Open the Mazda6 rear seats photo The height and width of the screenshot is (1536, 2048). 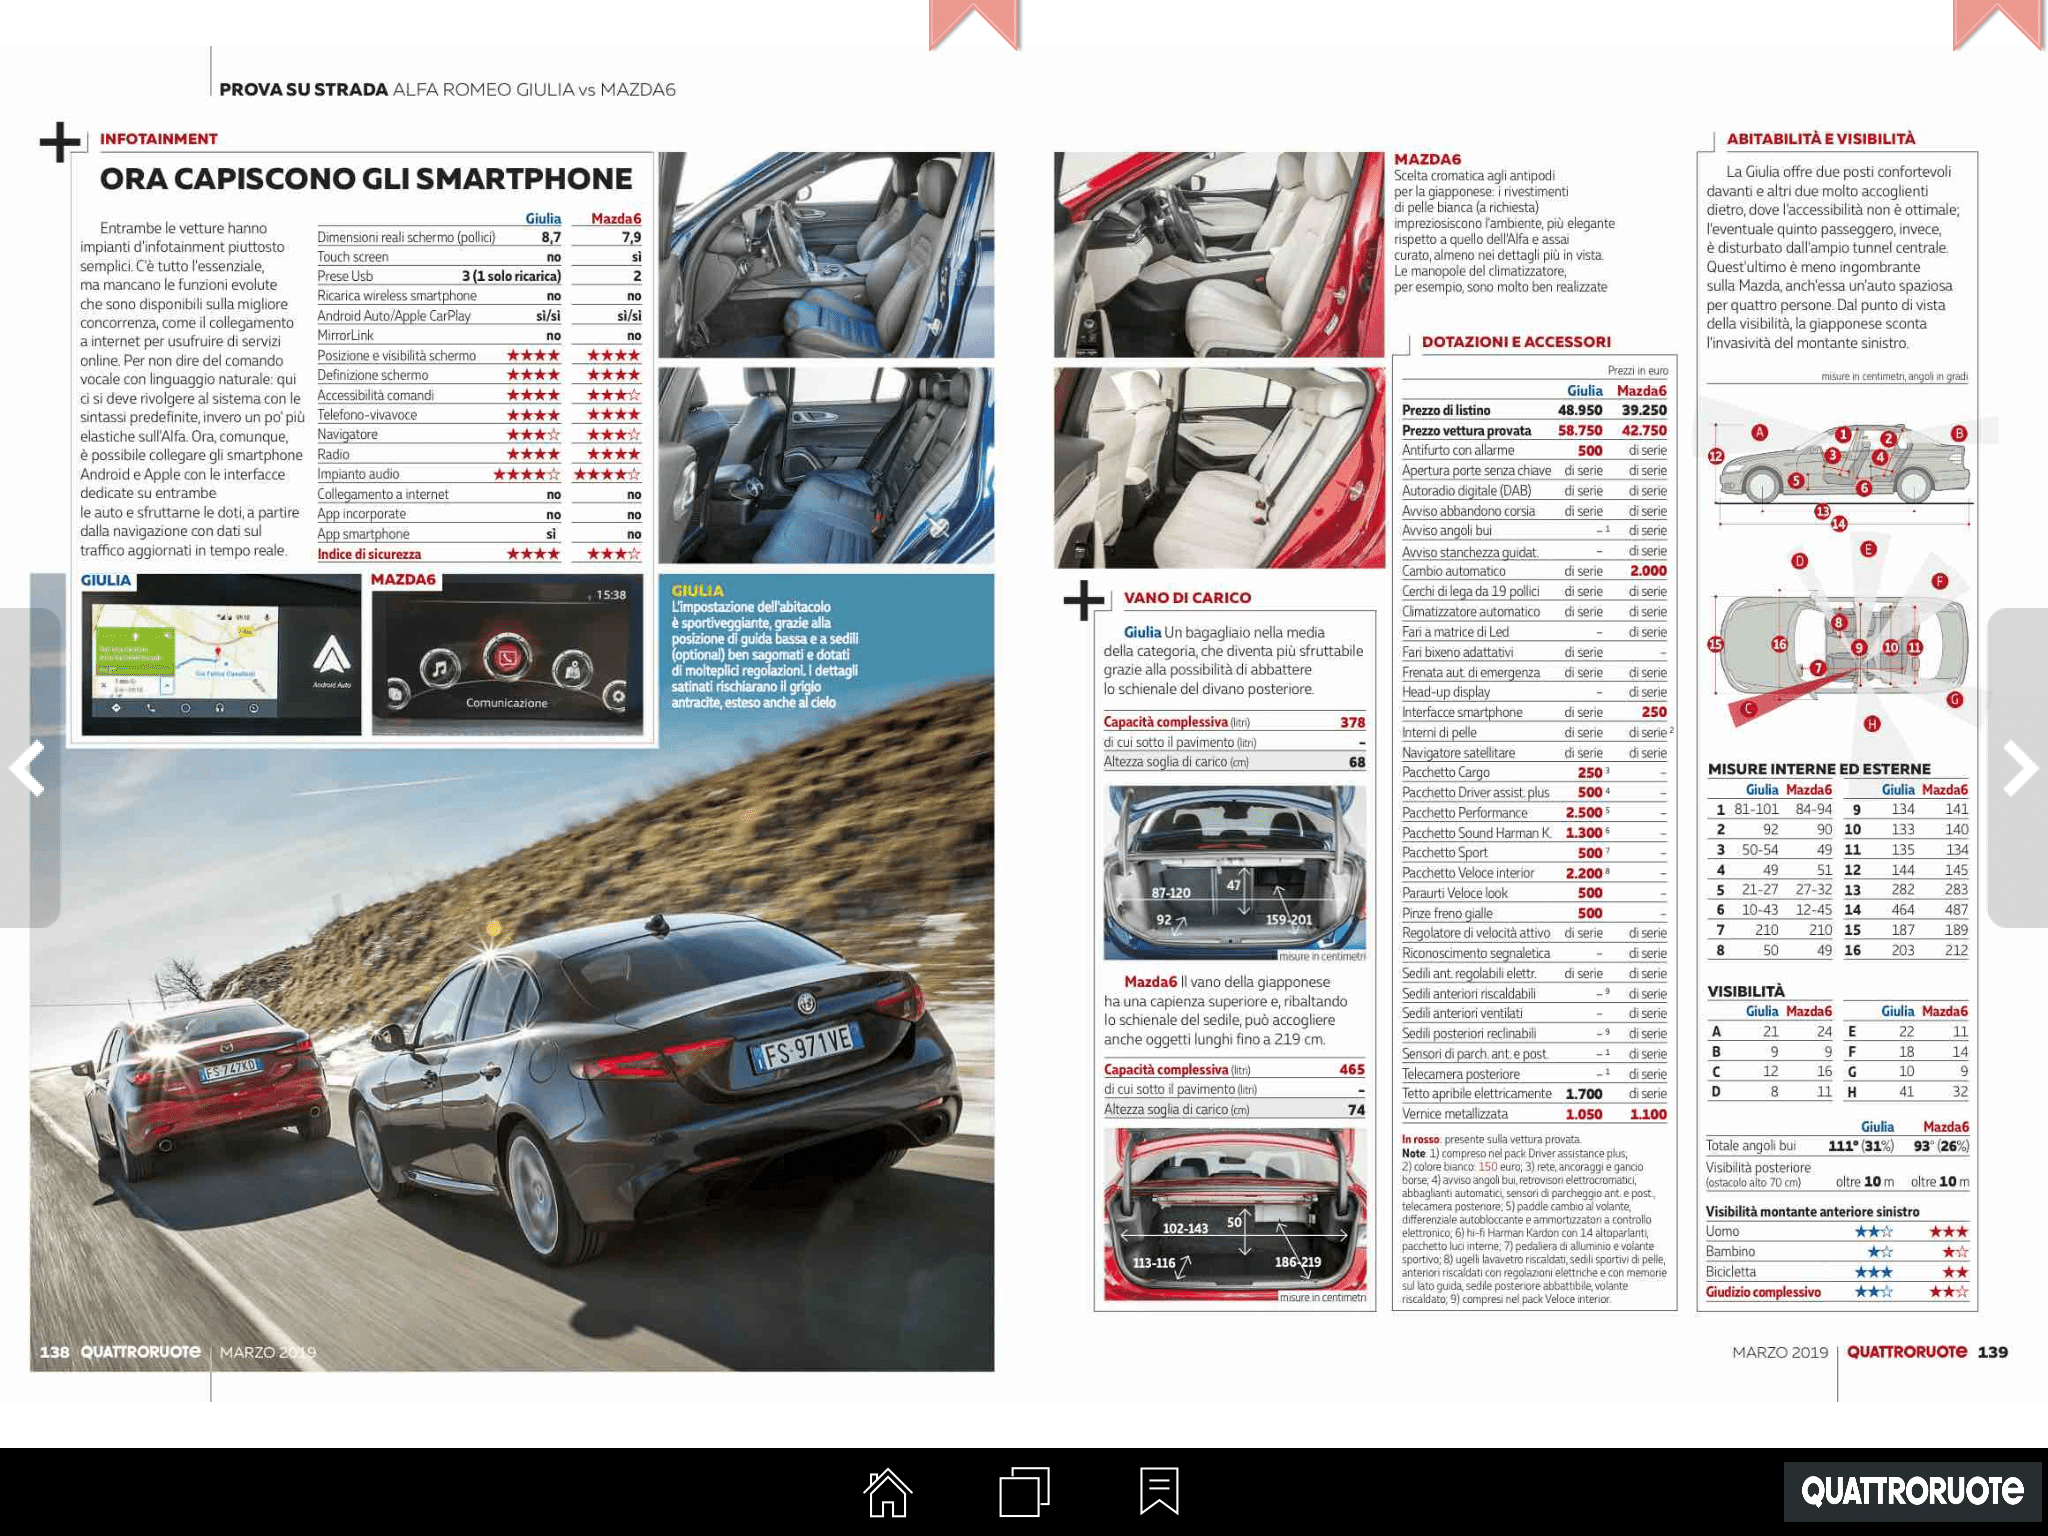point(1220,467)
